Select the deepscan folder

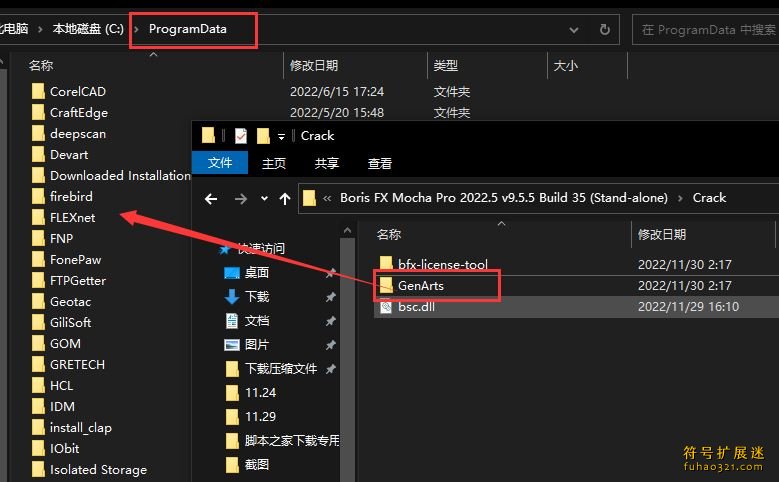[69, 134]
